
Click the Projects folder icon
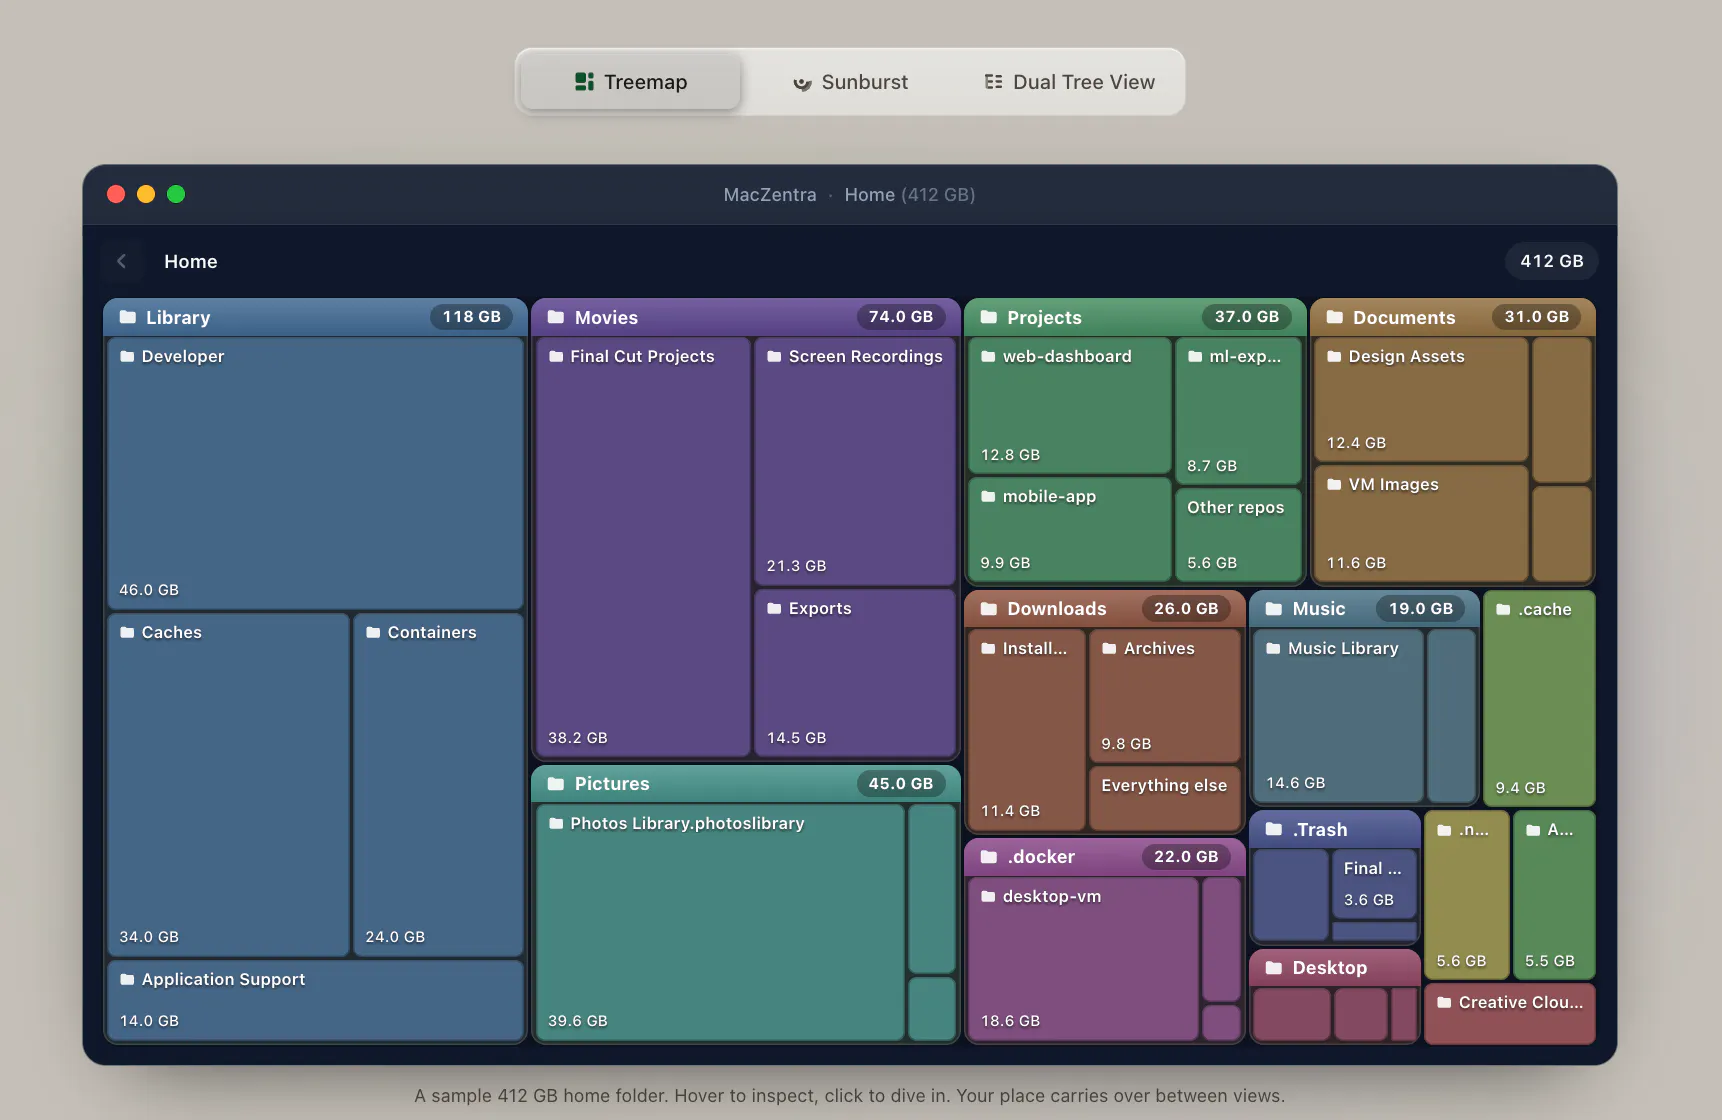click(989, 317)
